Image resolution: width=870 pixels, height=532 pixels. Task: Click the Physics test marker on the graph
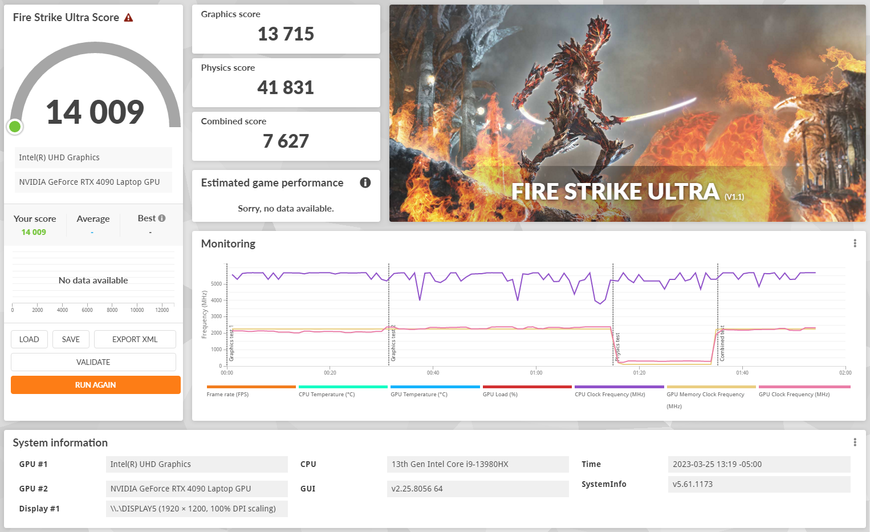point(618,346)
